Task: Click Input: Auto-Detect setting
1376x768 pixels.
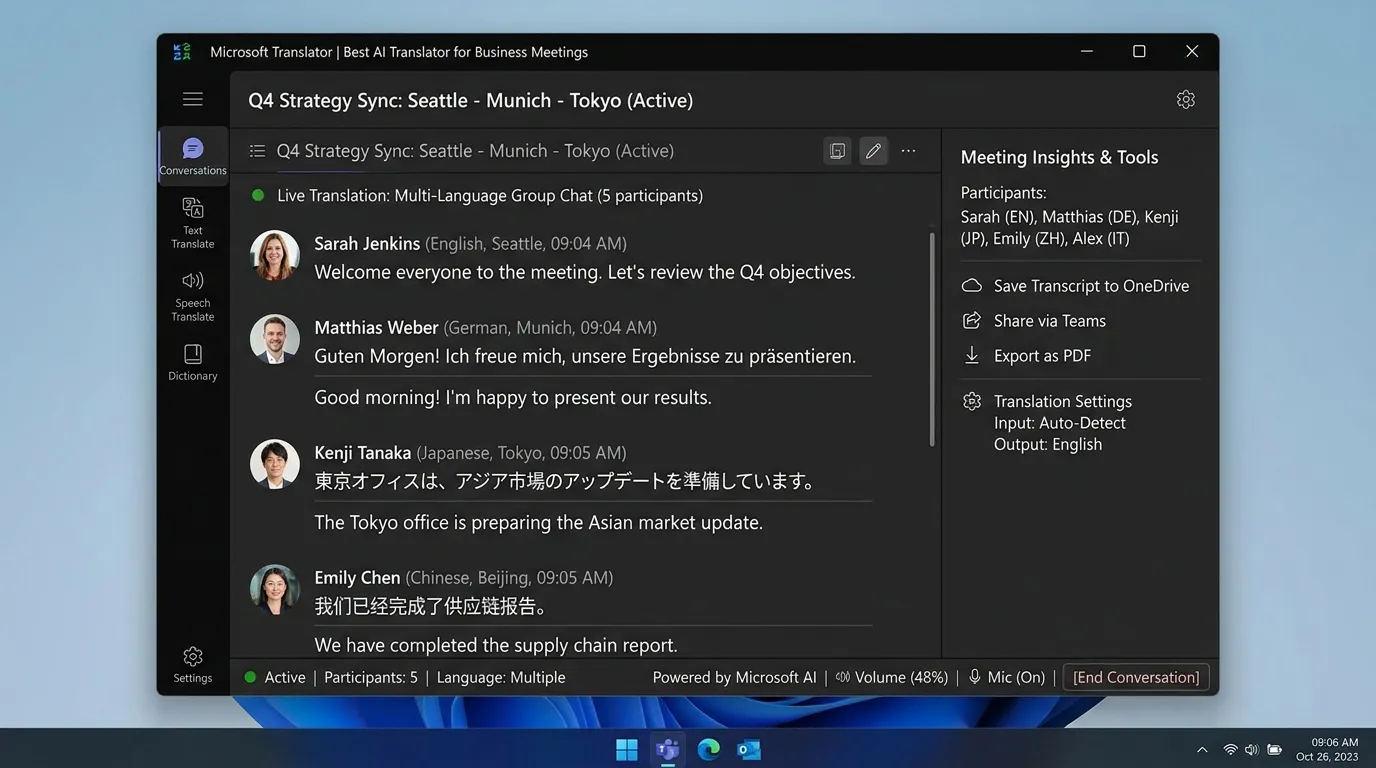Action: pyautogui.click(x=1060, y=423)
